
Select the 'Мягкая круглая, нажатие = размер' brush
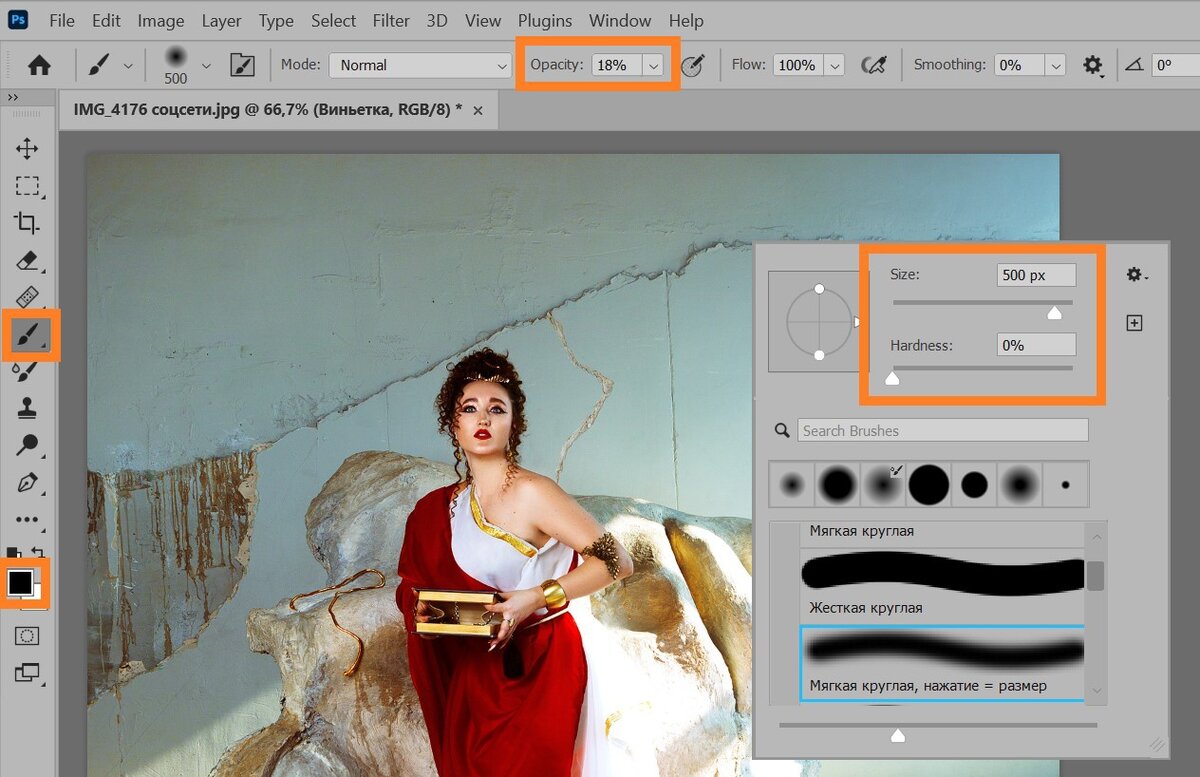[941, 663]
